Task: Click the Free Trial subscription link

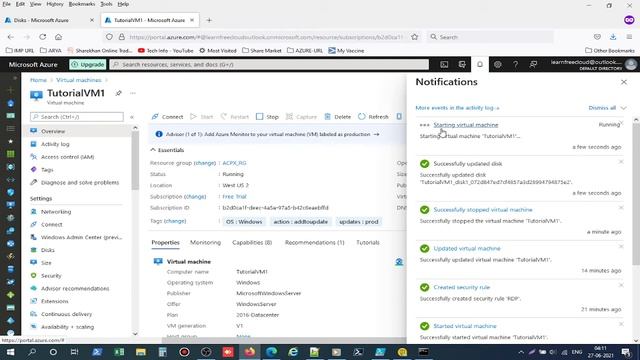Action: coord(234,196)
